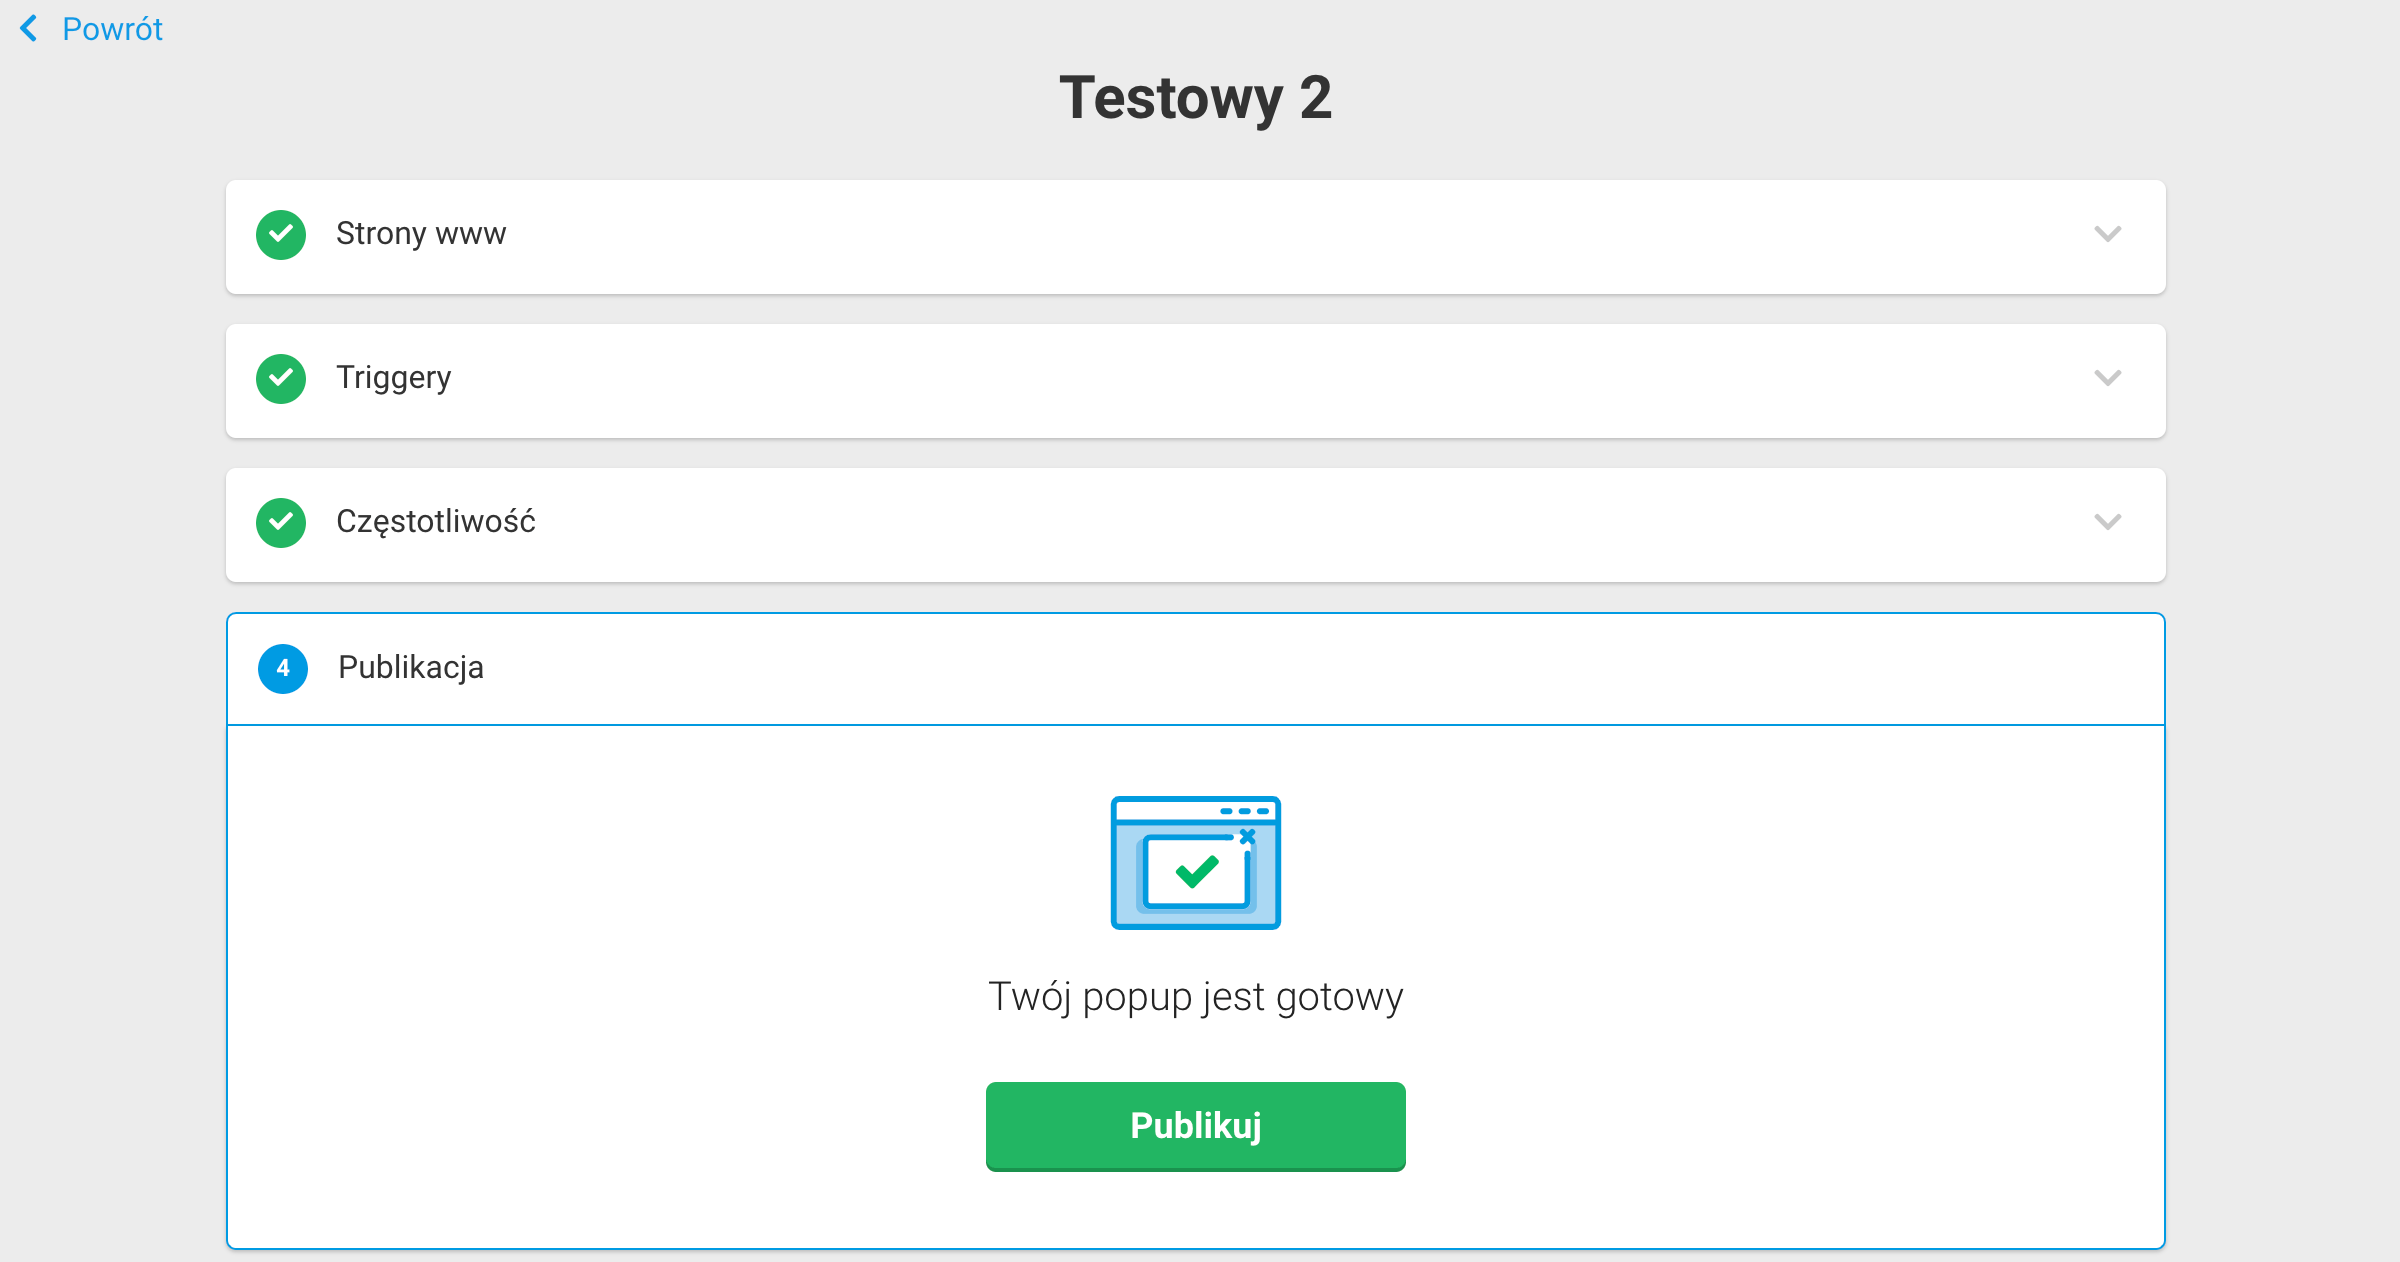Click the blue back arrow icon
This screenshot has height=1262, width=2400.
pos(29,29)
